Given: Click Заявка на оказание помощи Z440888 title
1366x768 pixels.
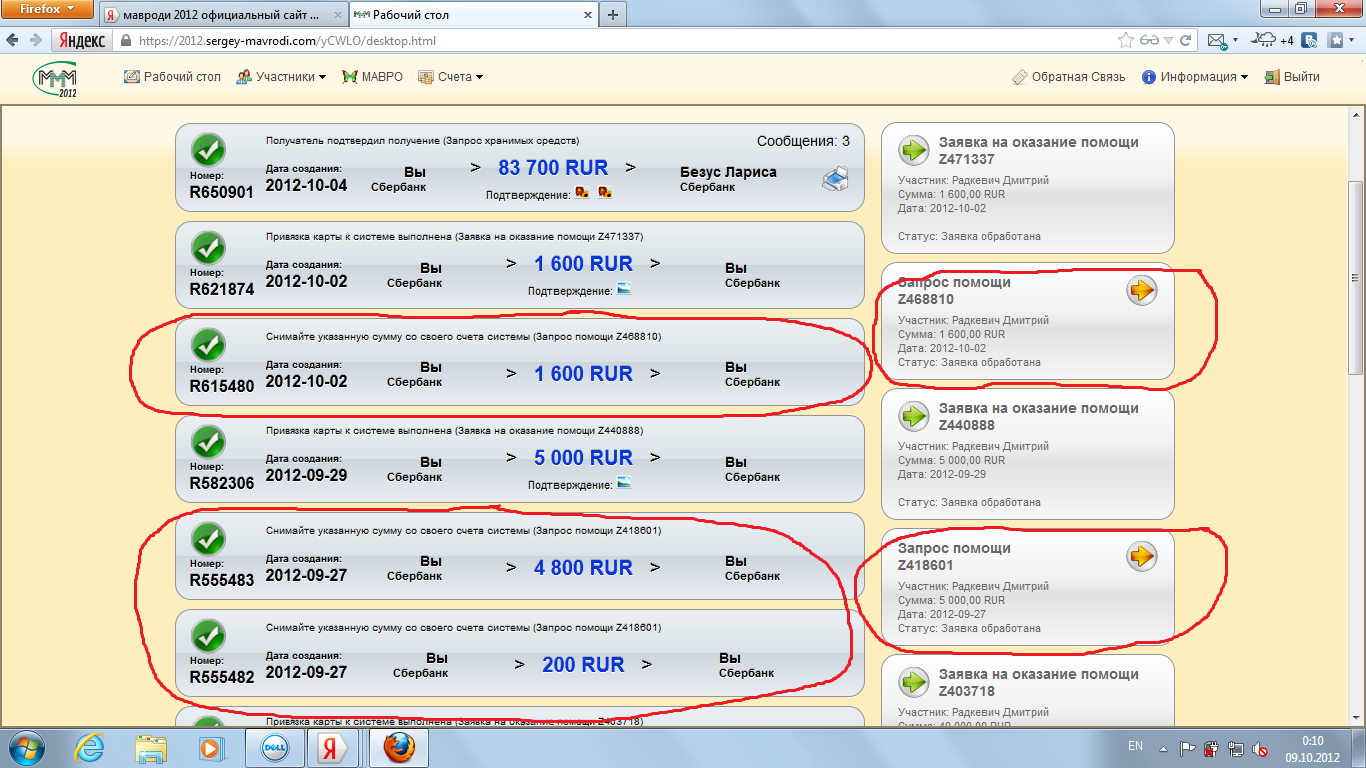Looking at the screenshot, I should pyautogui.click(x=1038, y=416).
